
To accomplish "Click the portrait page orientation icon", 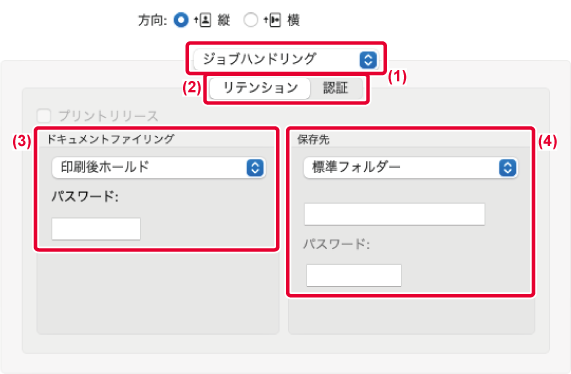I will 202,20.
